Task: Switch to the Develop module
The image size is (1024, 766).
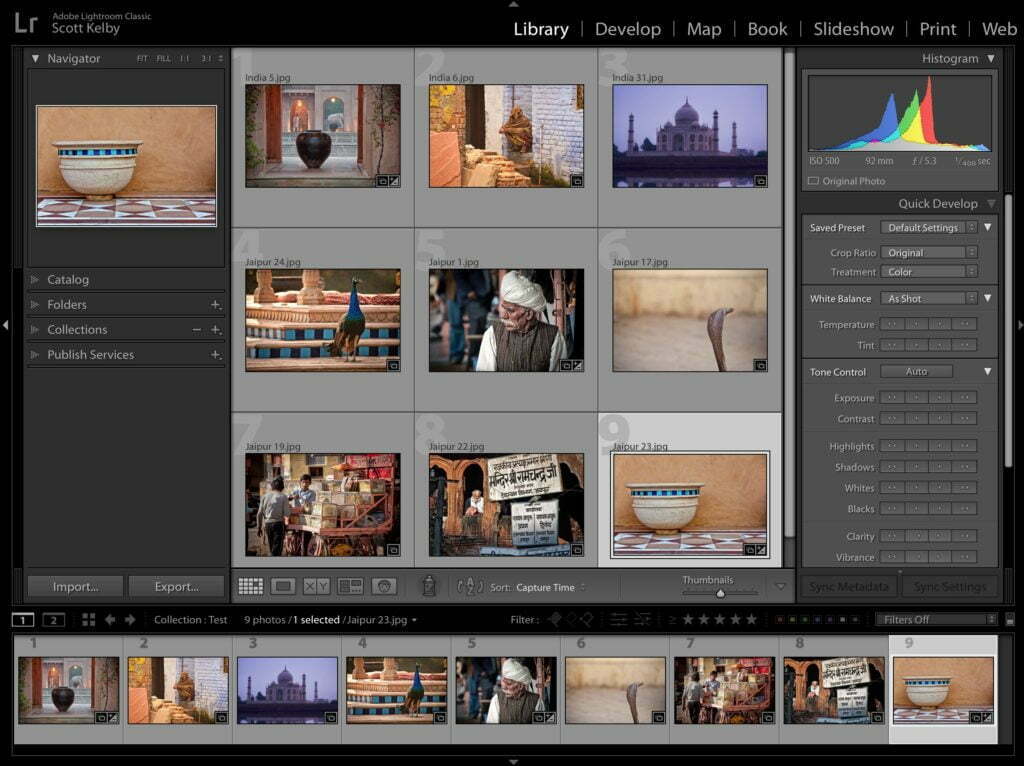Action: [628, 29]
